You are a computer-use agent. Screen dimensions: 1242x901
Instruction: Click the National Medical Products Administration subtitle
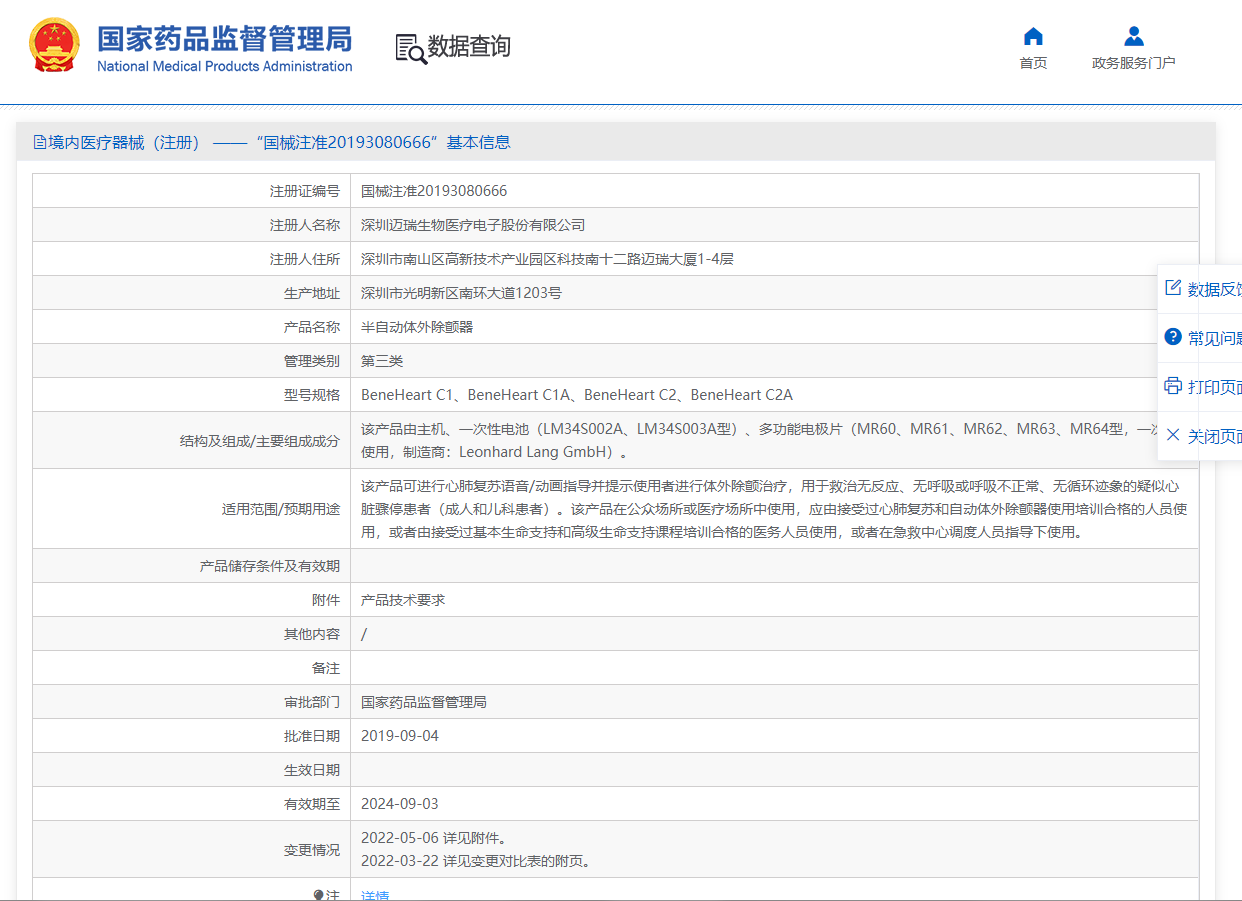click(x=225, y=66)
